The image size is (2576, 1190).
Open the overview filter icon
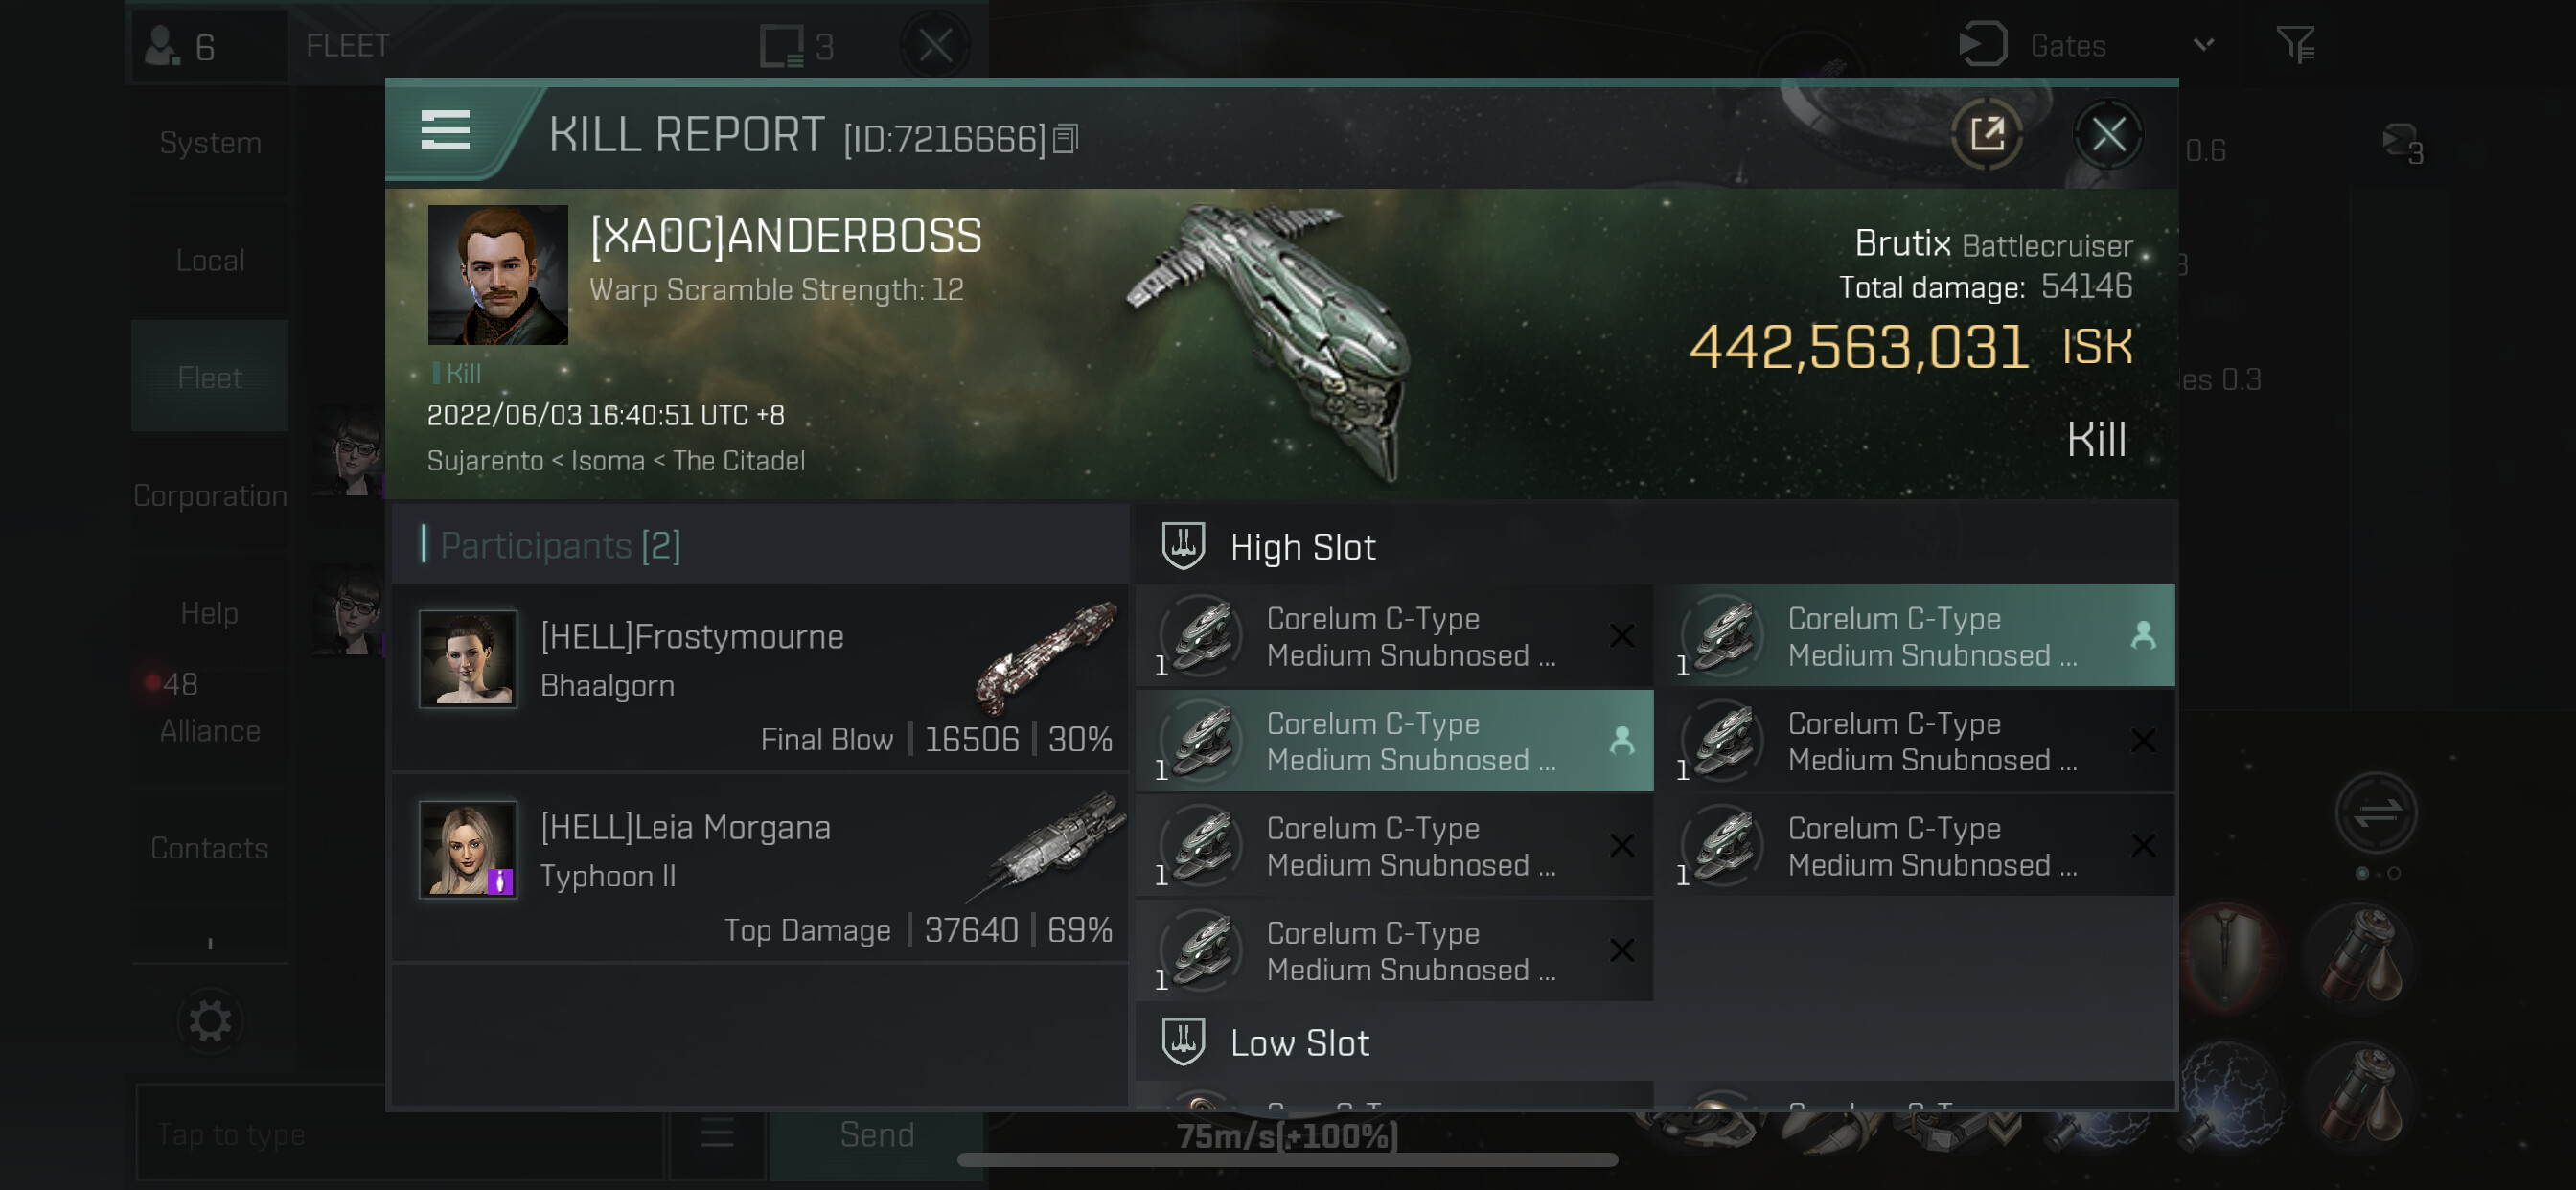(x=2295, y=45)
